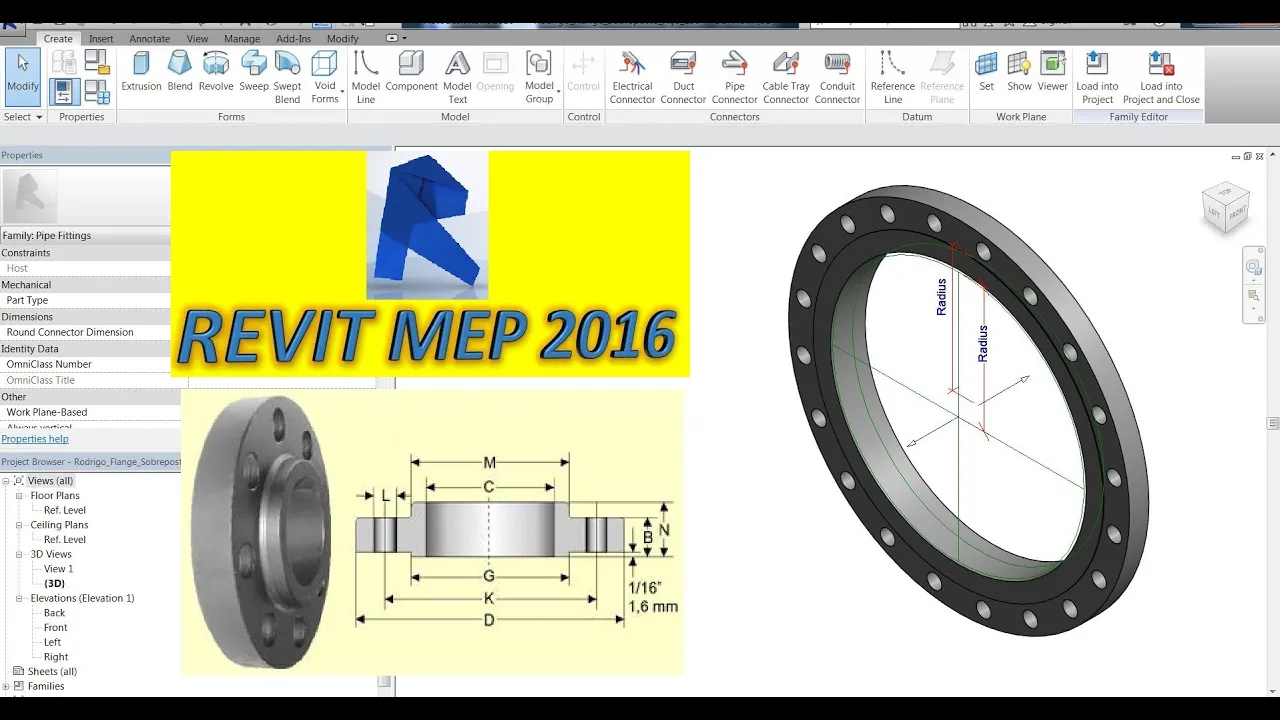
Task: Click the ViewCube in 3D view
Action: pos(1225,207)
